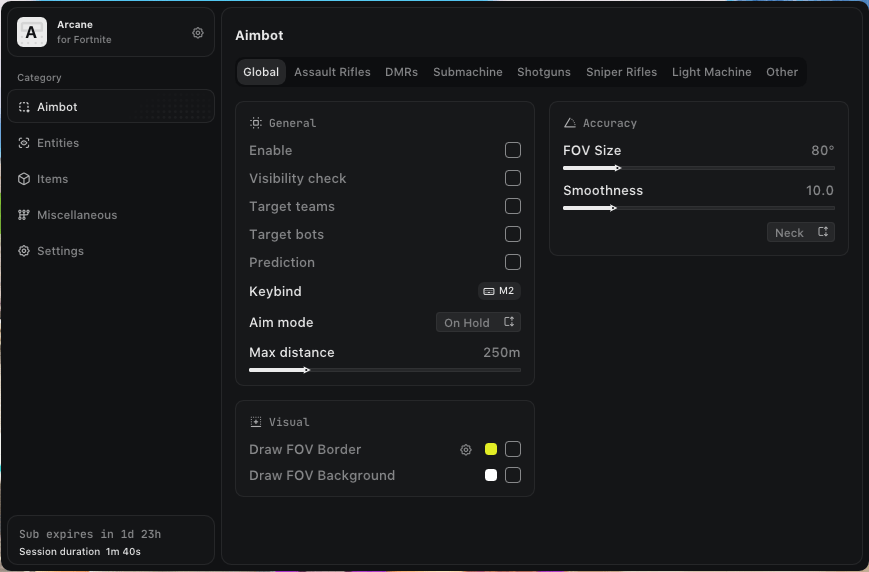The image size is (869, 572).
Task: Click the Arcane logo icon
Action: click(x=32, y=33)
